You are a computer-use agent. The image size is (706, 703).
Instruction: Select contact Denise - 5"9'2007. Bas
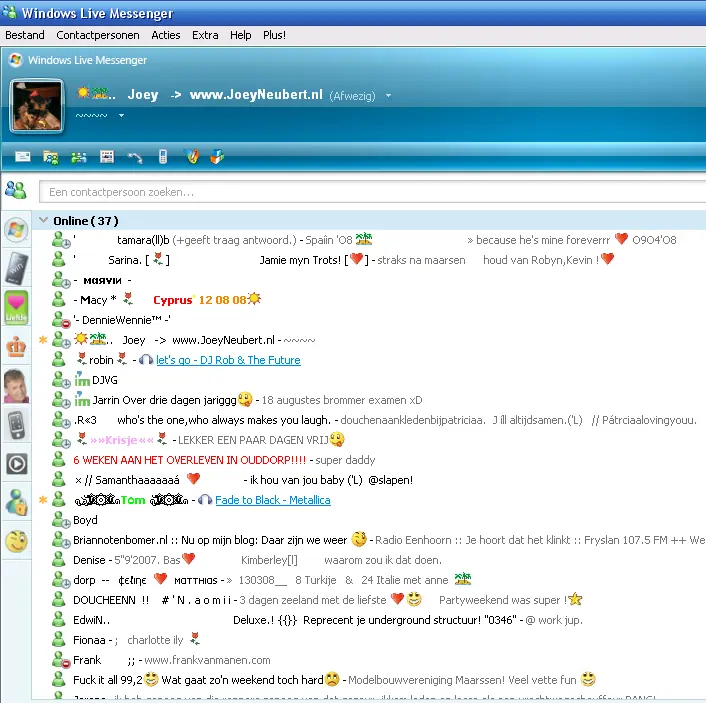tap(369, 560)
